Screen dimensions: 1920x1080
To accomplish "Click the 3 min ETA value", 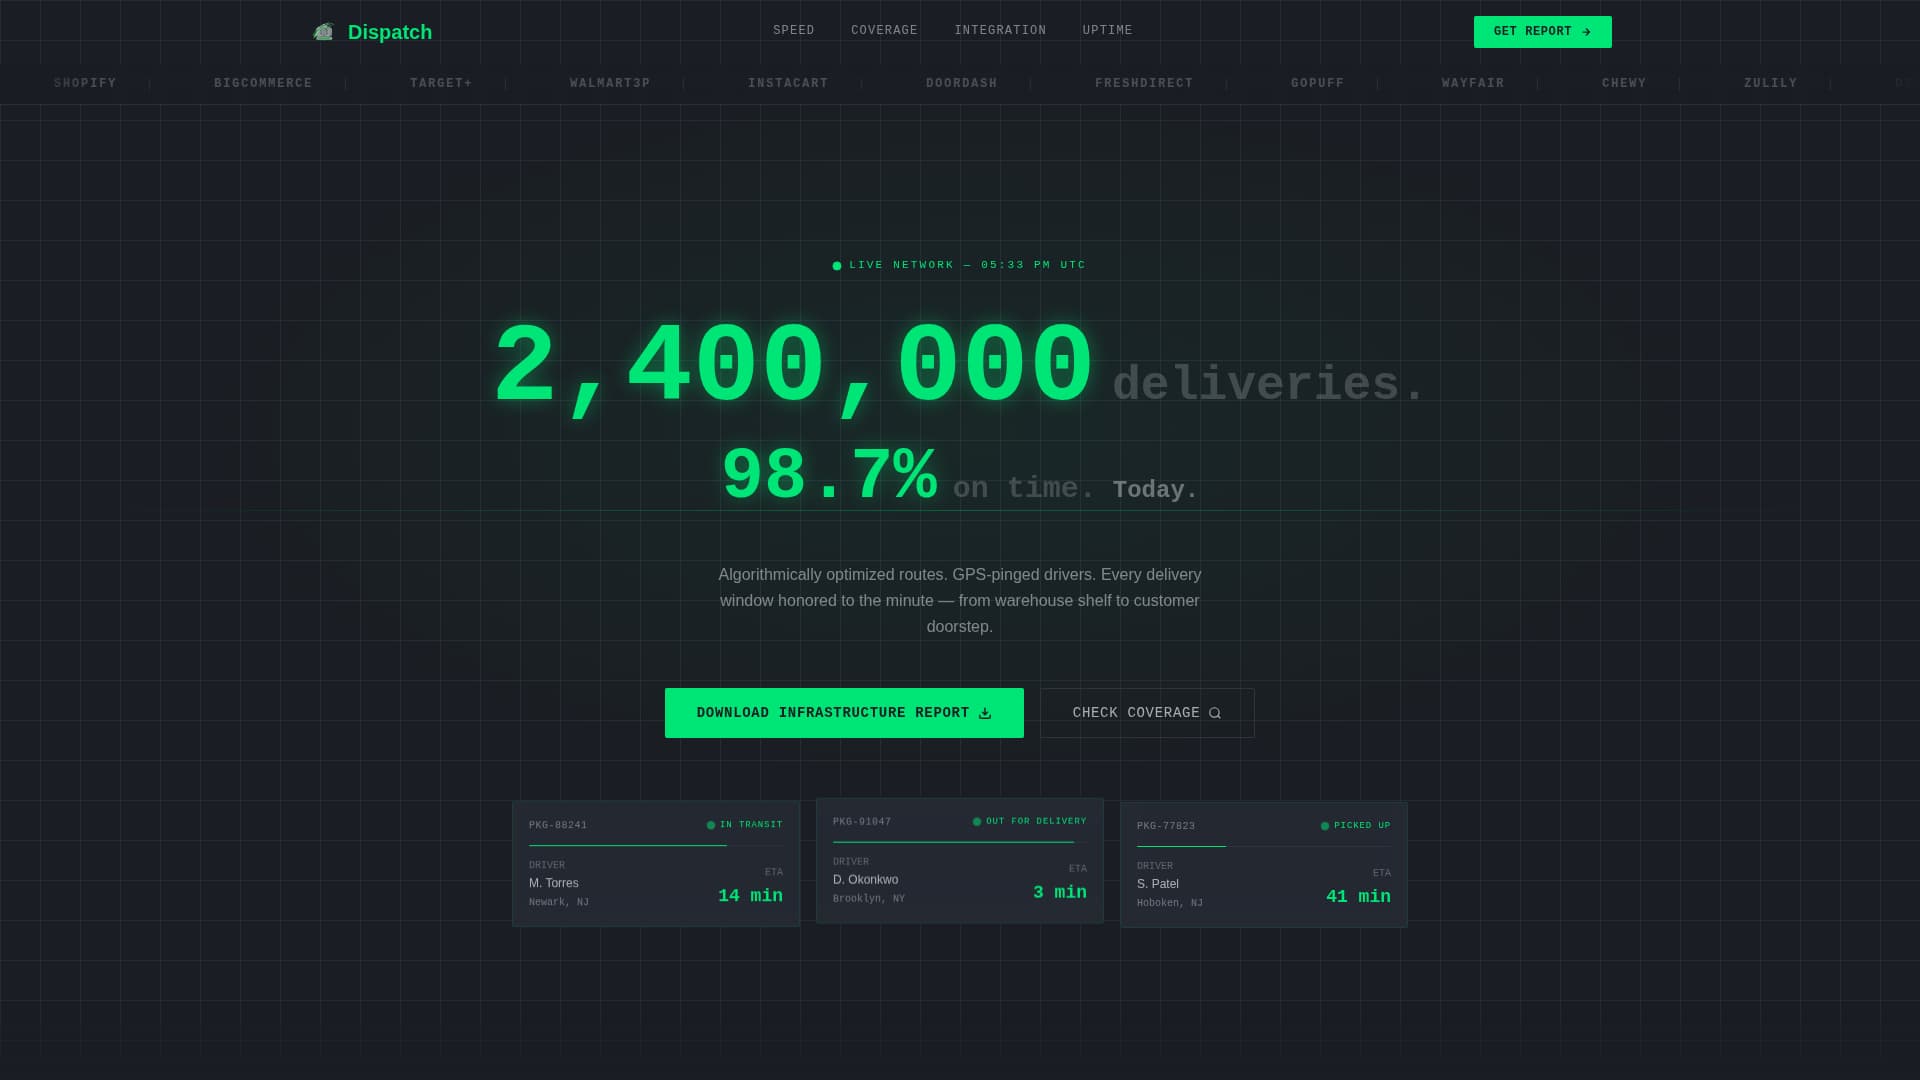I will 1060,892.
